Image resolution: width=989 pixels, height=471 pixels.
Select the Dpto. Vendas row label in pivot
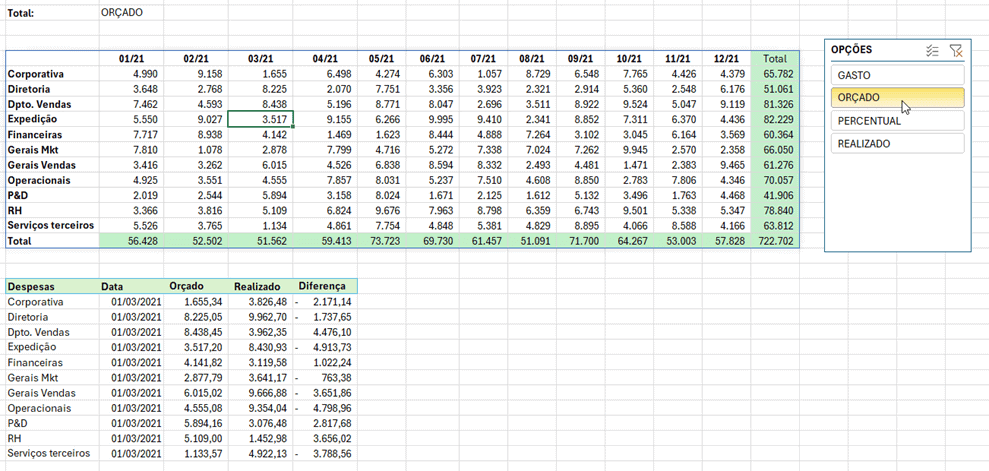[x=52, y=104]
